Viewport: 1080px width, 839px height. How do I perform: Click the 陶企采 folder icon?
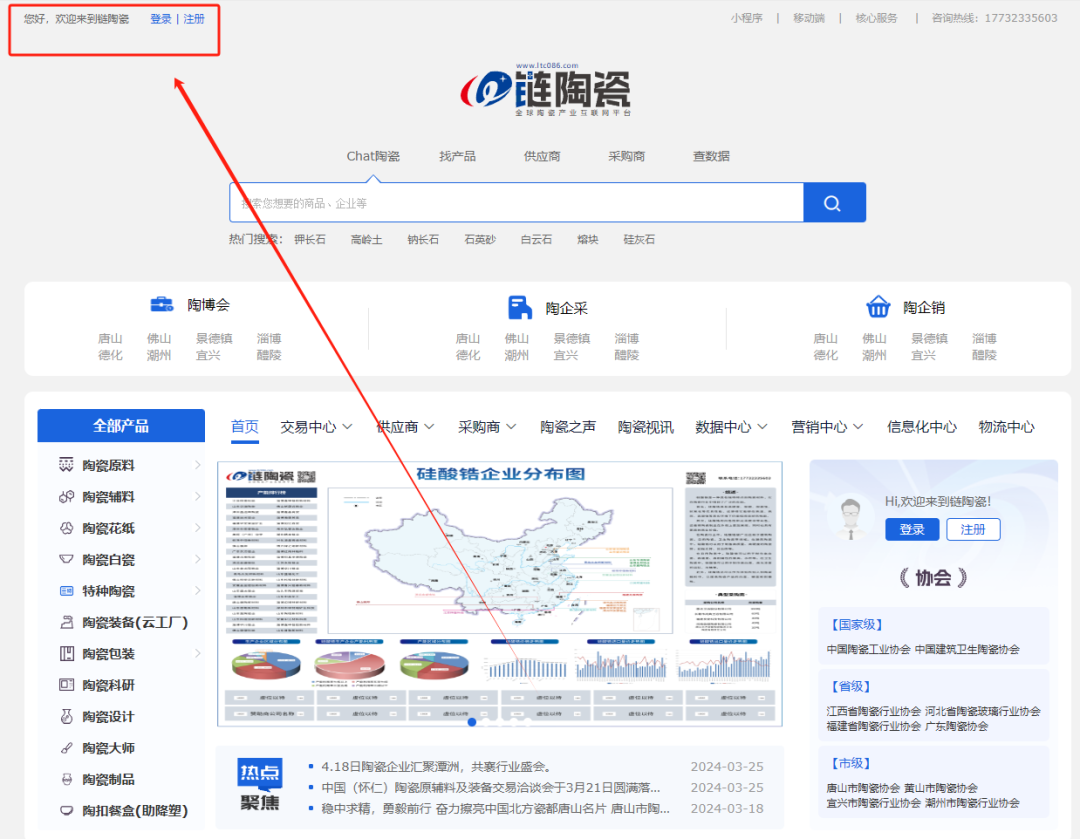click(519, 306)
